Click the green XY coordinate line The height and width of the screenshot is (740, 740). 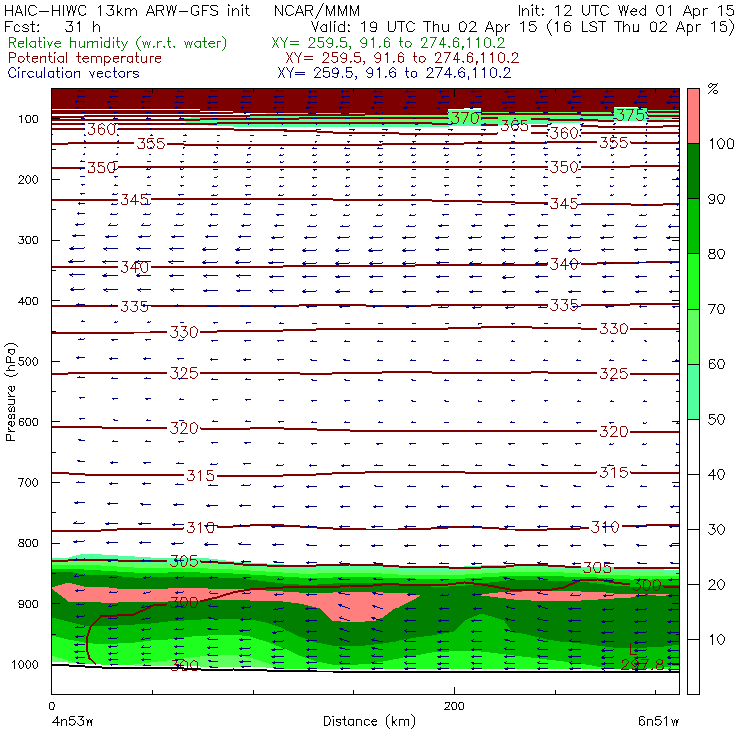[388, 43]
